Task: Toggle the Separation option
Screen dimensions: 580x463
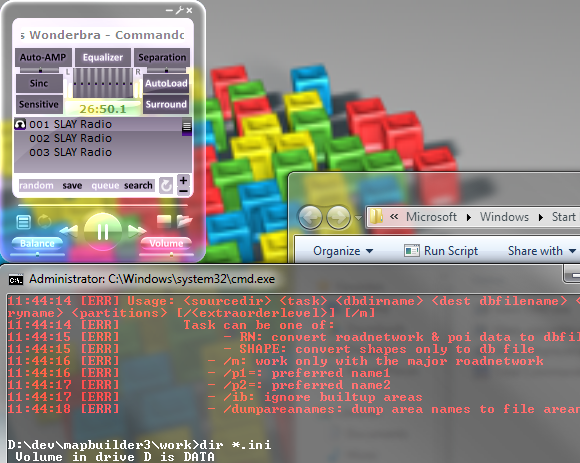Action: click(162, 57)
